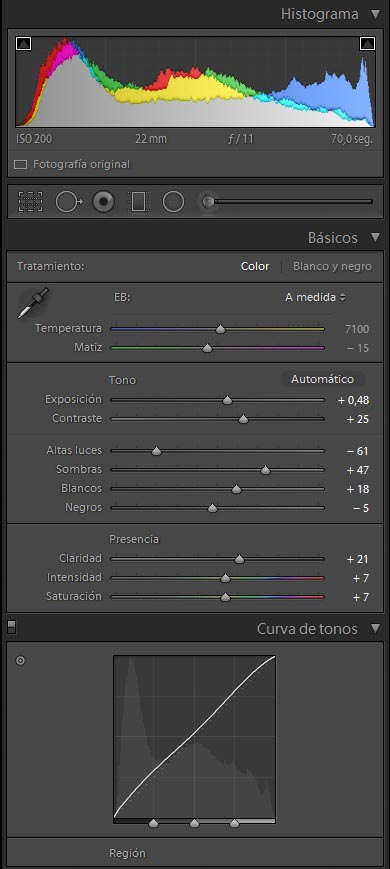Enable the Fotografía original checkbox
This screenshot has width=390, height=869.
click(x=20, y=165)
